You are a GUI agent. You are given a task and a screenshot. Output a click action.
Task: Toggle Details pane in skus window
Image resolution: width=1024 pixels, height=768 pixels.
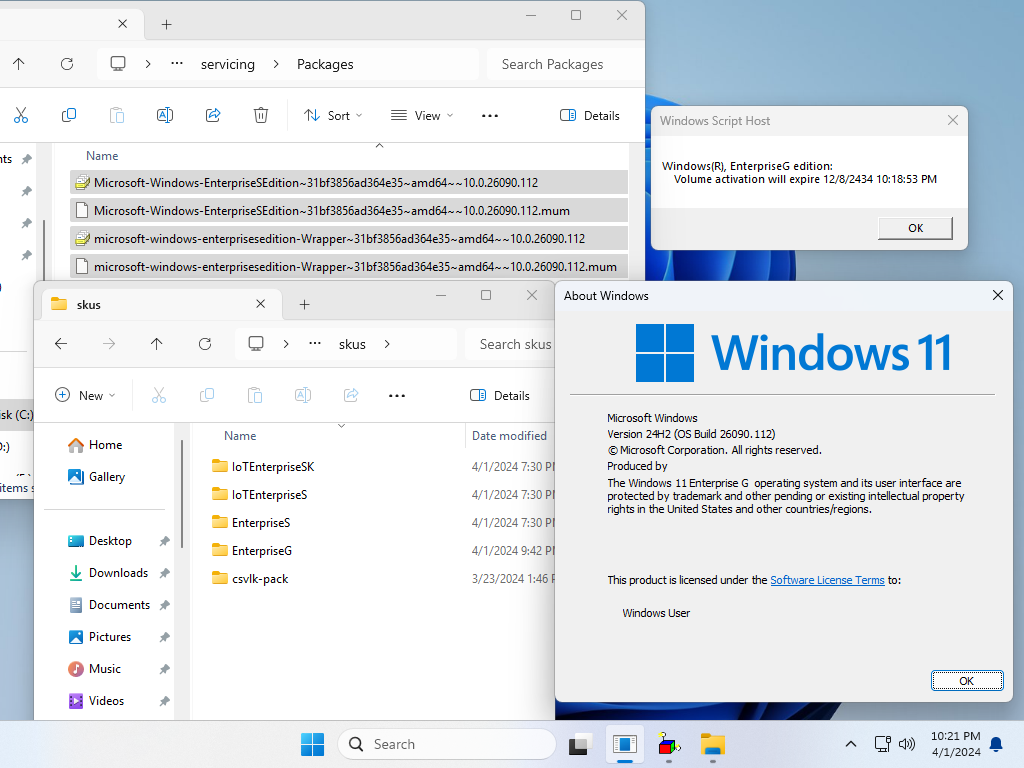point(500,395)
